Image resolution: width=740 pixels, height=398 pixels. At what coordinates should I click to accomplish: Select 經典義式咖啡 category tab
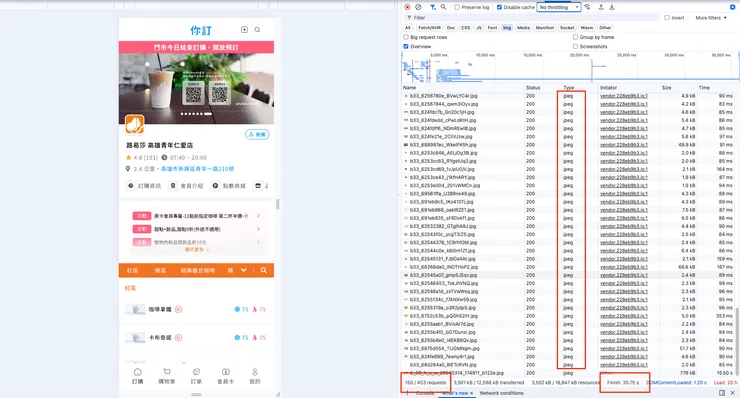pos(198,271)
